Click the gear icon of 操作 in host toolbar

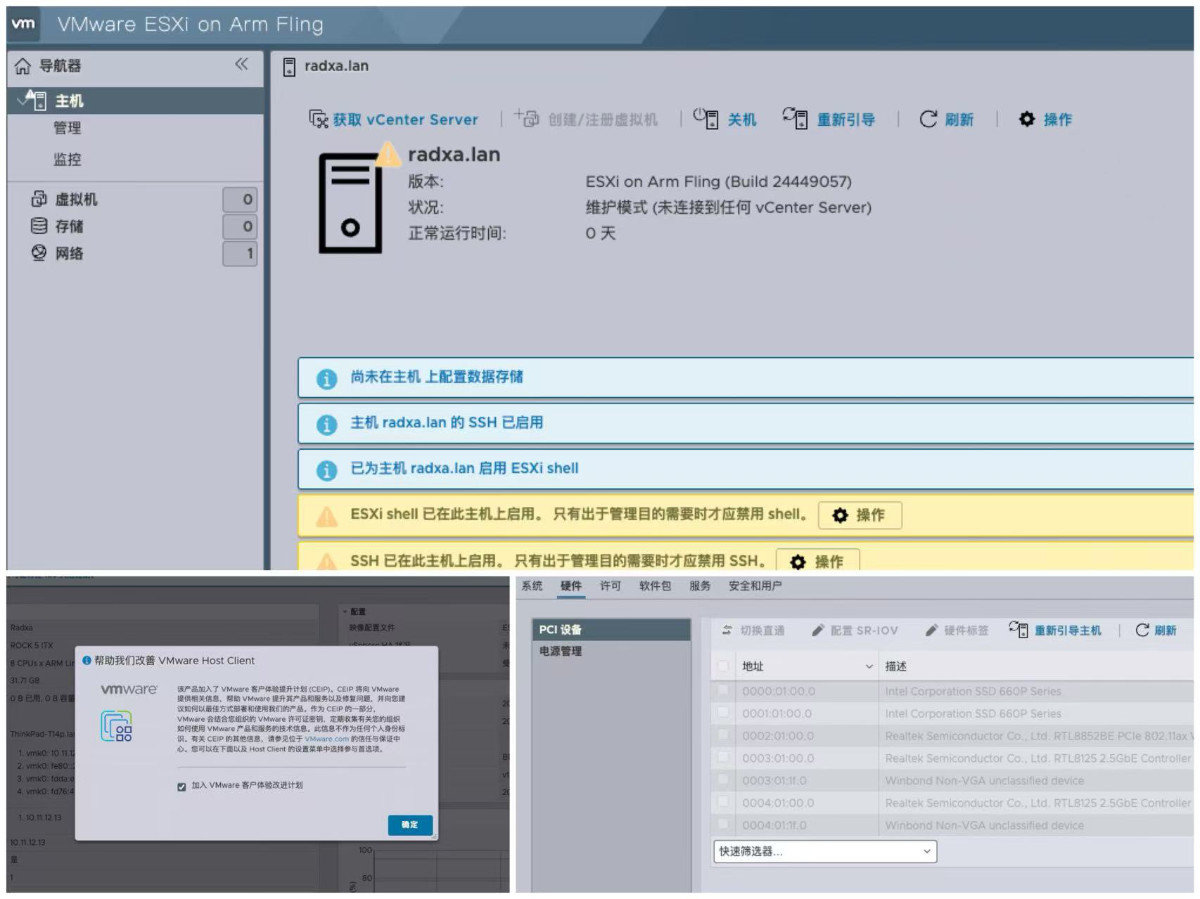pos(1027,119)
